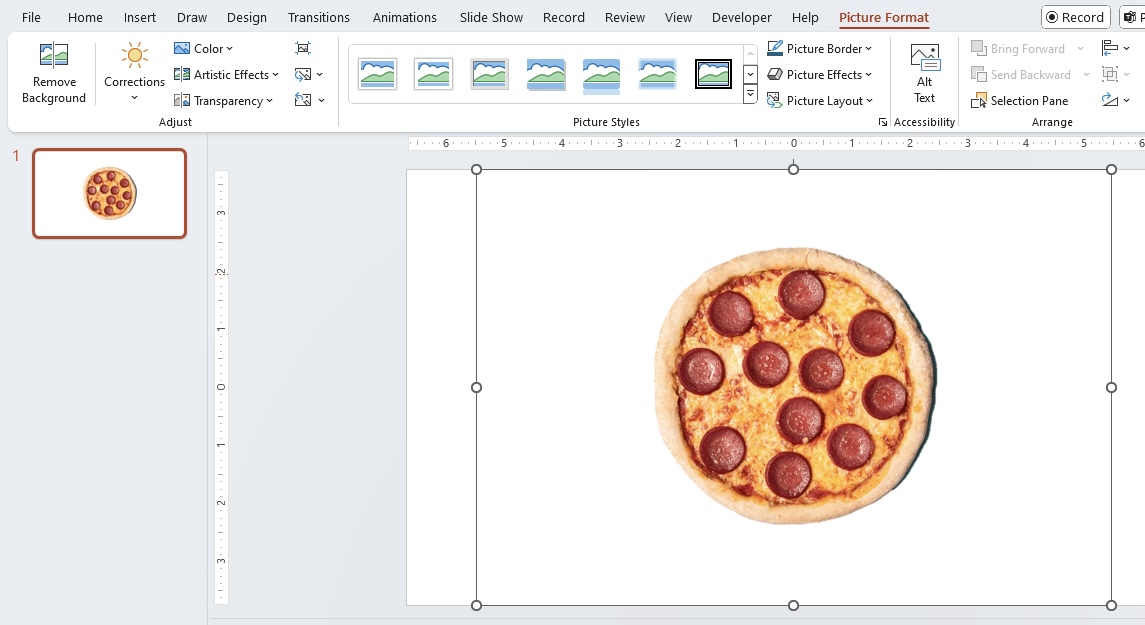Open the Picture Layout dropdown
Image resolution: width=1145 pixels, height=625 pixels.
click(x=820, y=101)
